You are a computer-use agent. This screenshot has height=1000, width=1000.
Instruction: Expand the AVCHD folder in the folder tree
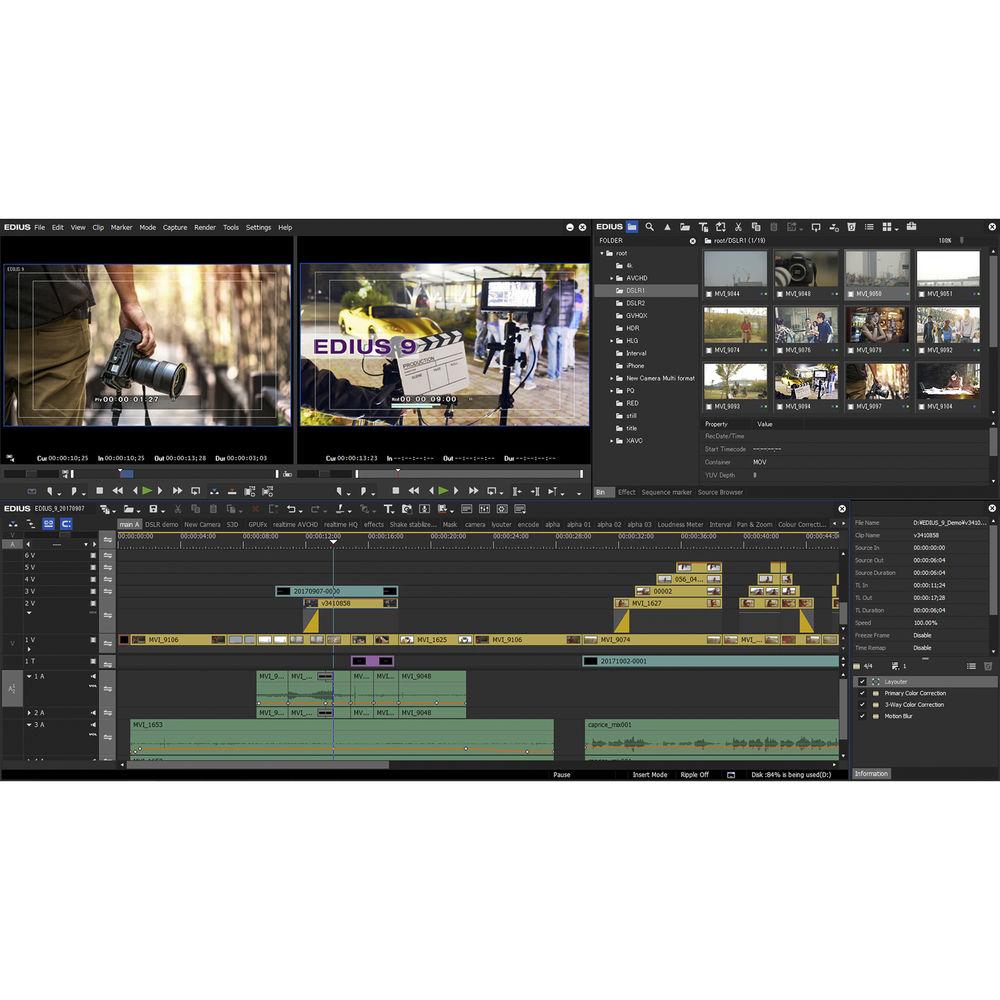(613, 277)
